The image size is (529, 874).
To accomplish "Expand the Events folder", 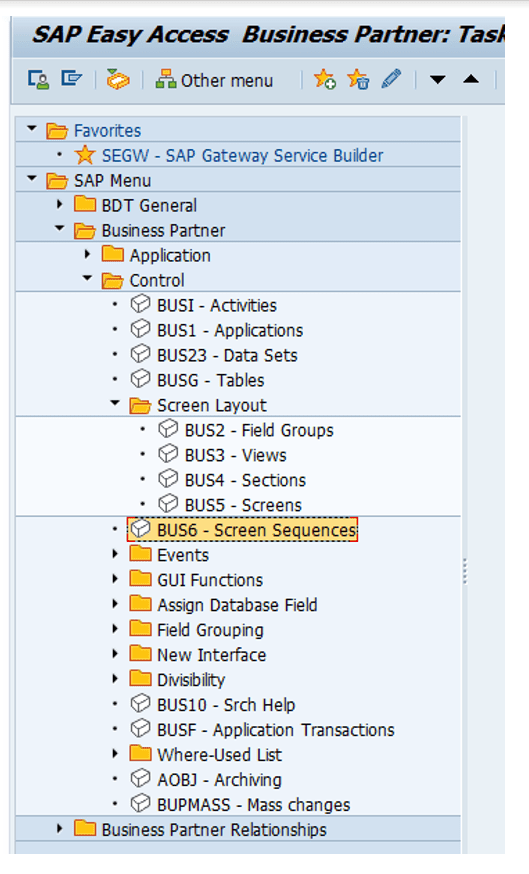I will [x=115, y=554].
